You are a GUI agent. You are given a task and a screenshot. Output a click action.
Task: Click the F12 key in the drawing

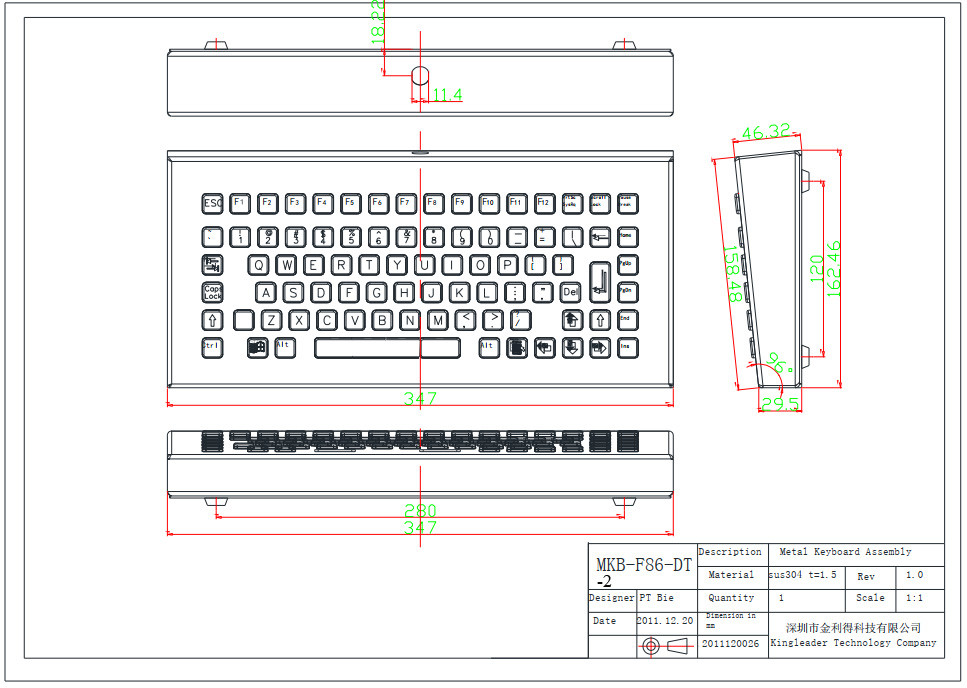pos(543,203)
